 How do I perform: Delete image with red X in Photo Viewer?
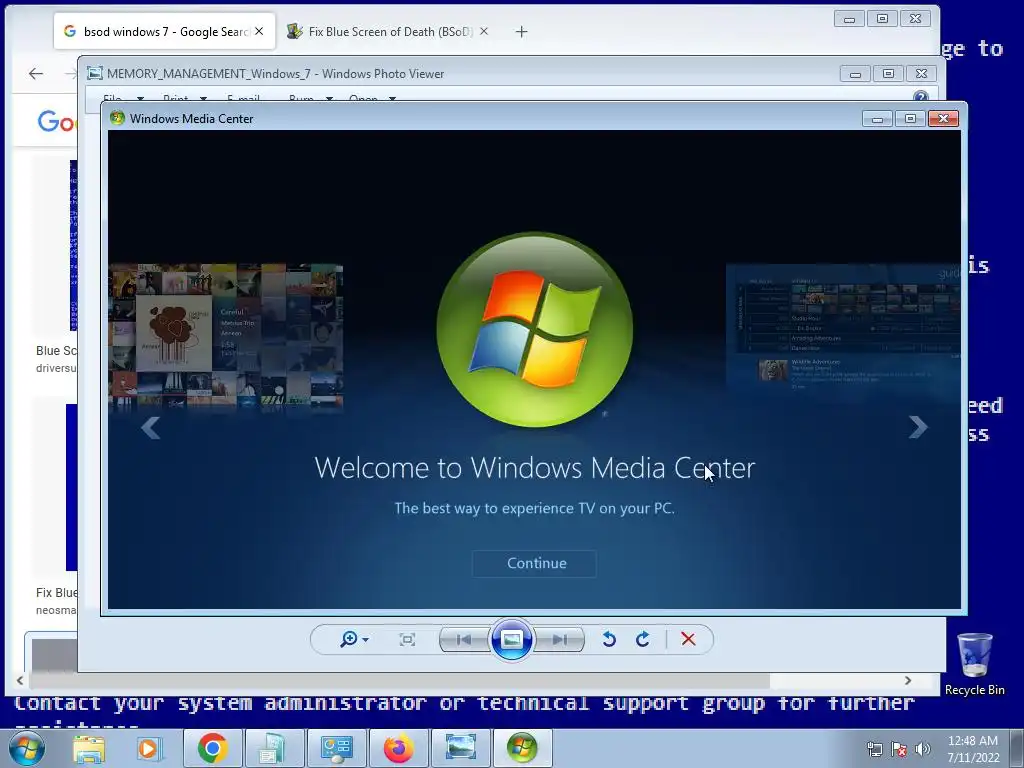click(688, 639)
